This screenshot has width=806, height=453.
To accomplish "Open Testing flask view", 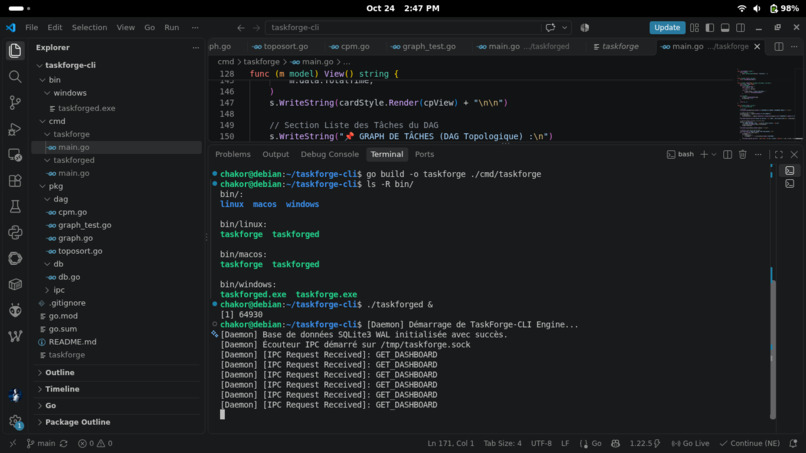I will 15,207.
